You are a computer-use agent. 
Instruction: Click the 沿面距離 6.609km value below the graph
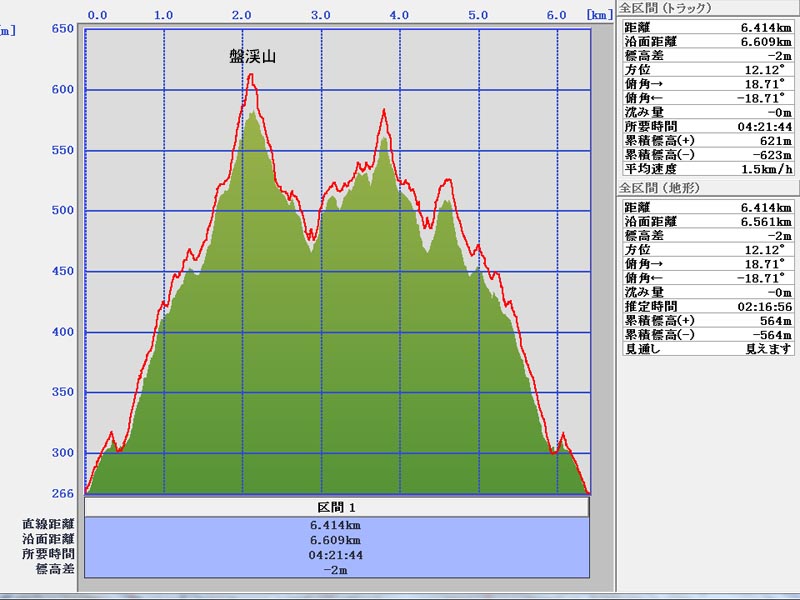336,540
